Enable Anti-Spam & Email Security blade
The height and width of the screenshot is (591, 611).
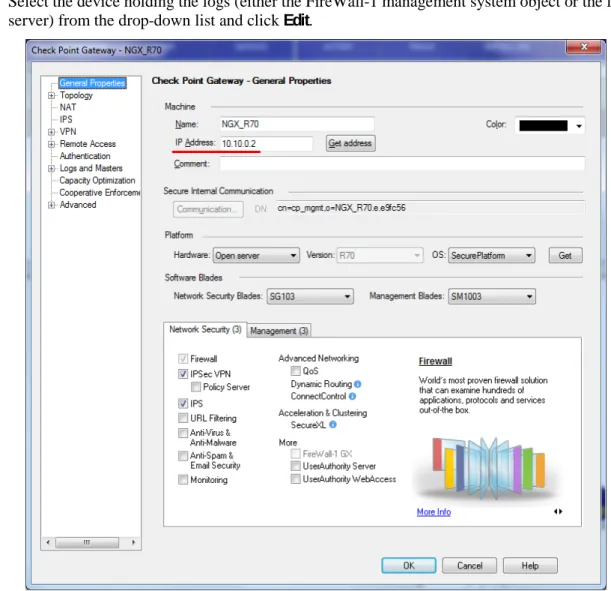183,455
